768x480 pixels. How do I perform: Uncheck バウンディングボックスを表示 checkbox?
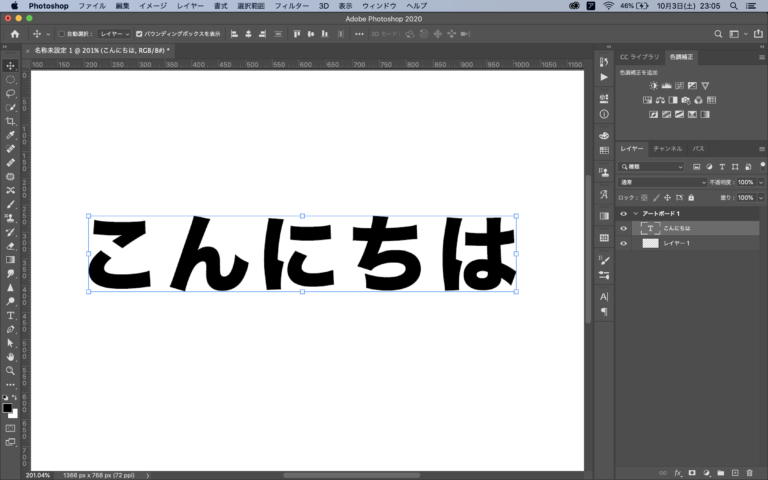[x=139, y=34]
